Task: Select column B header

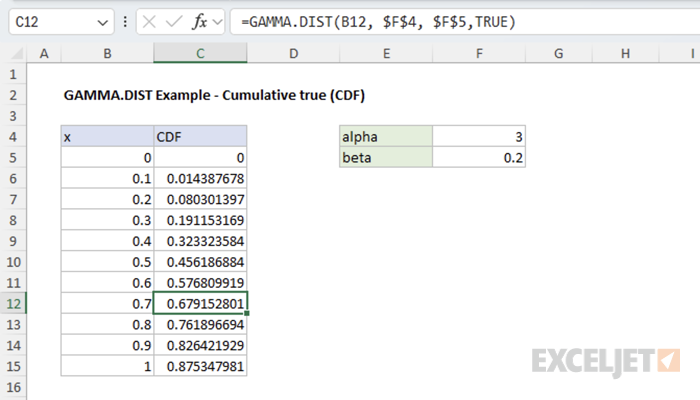Action: pos(108,54)
